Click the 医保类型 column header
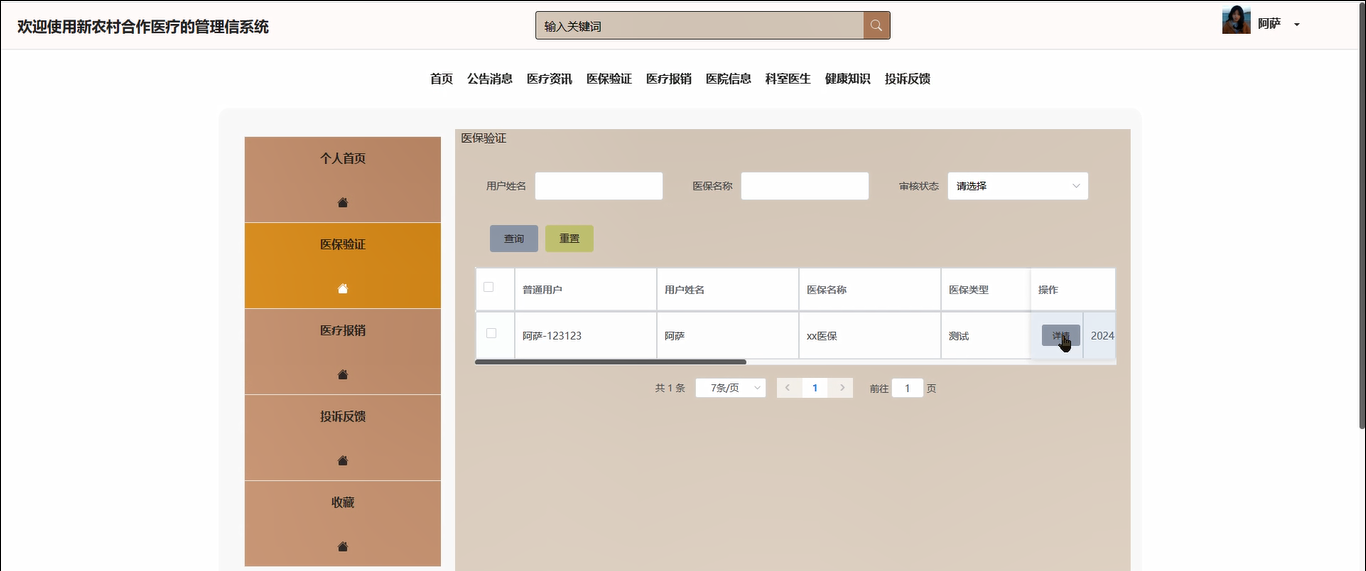The image size is (1366, 571). (986, 290)
